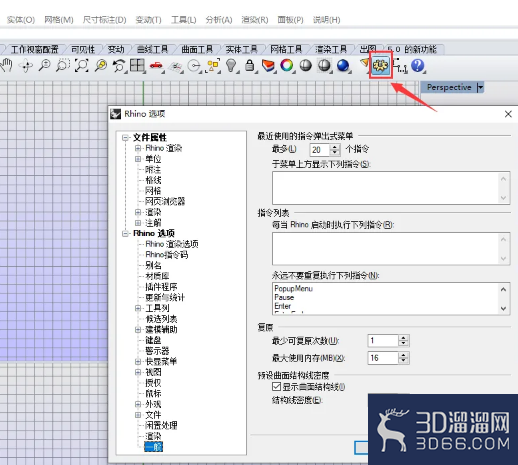
Task: Click the light bulb hide objects icon
Action: (231, 65)
